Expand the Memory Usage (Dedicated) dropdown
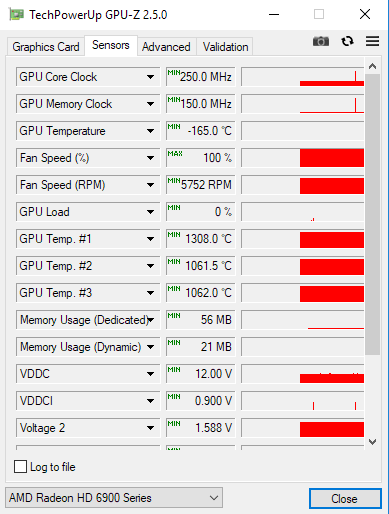 88,320
